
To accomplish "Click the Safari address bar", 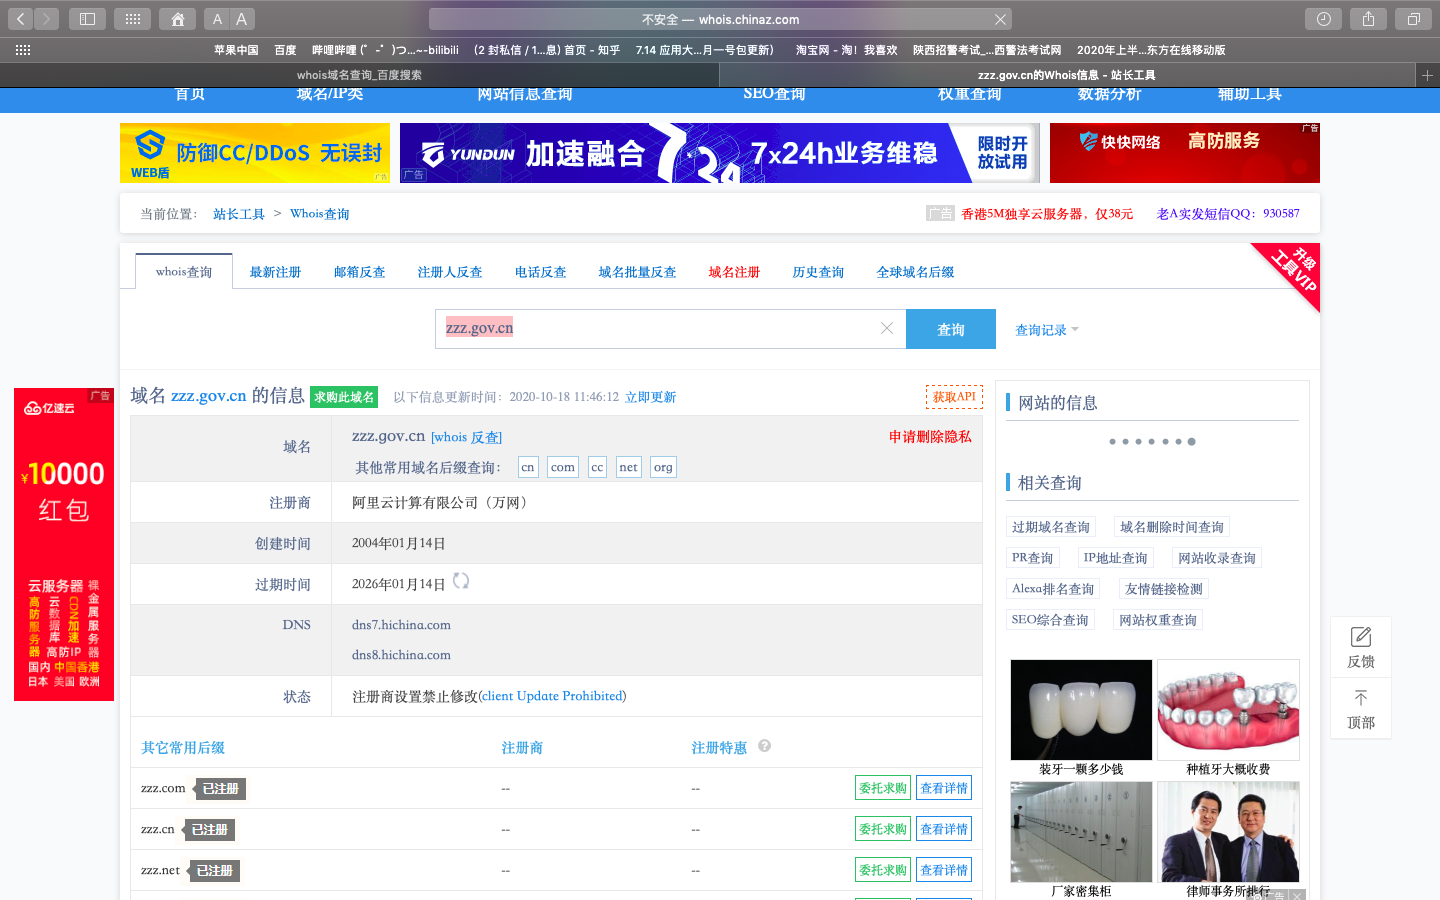I will pos(720,19).
